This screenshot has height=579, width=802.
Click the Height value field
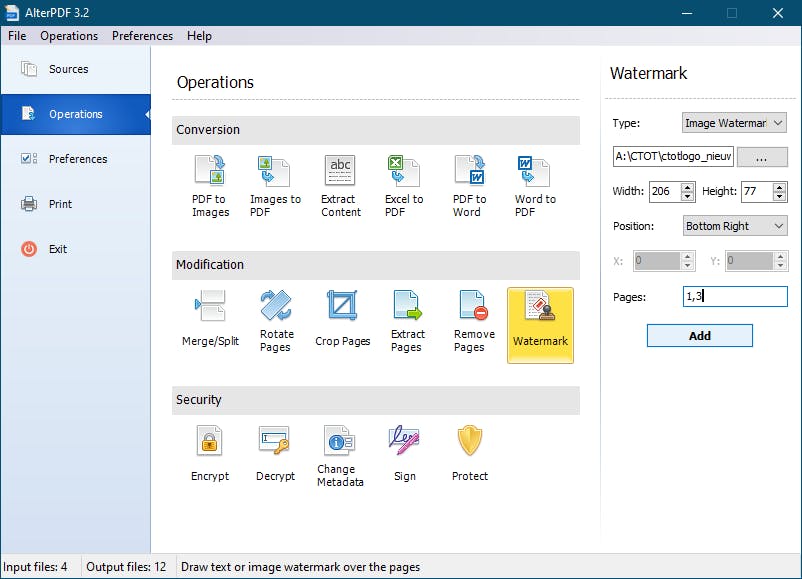click(x=757, y=191)
